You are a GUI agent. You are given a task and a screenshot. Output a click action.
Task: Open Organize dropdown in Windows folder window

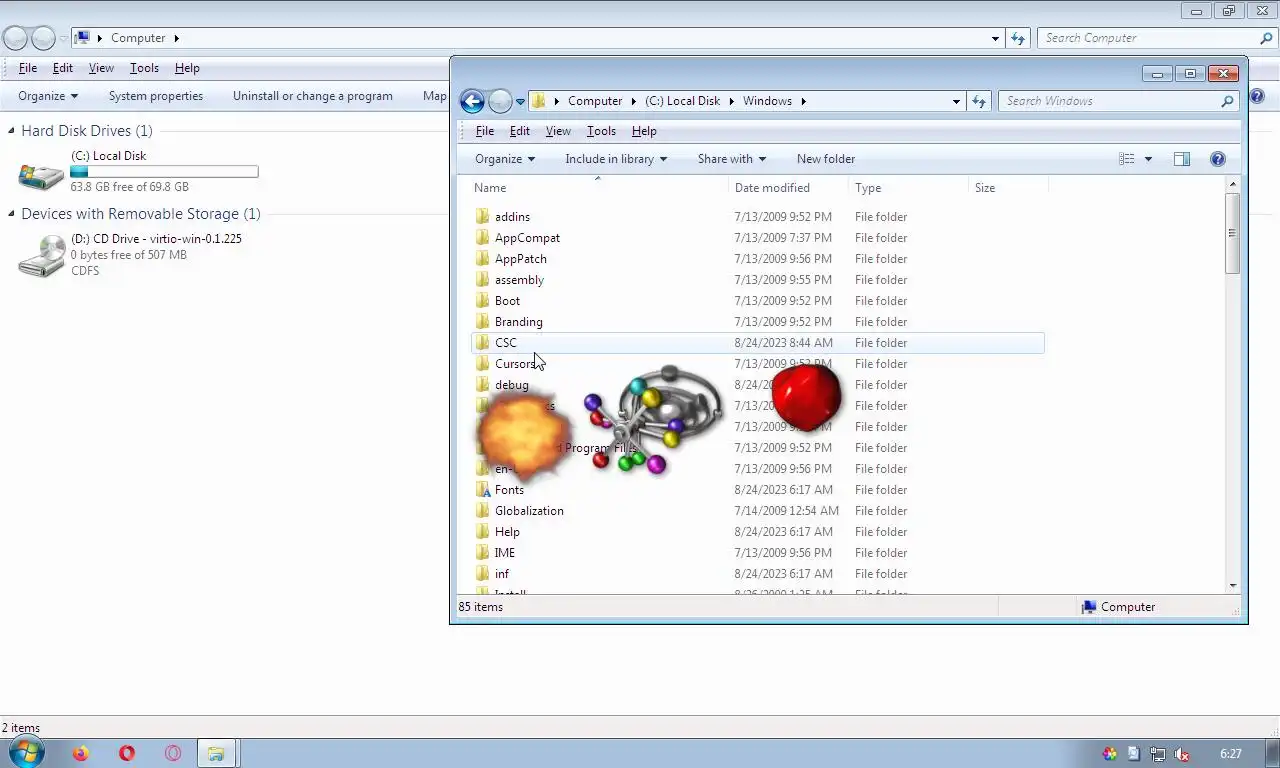pos(505,159)
